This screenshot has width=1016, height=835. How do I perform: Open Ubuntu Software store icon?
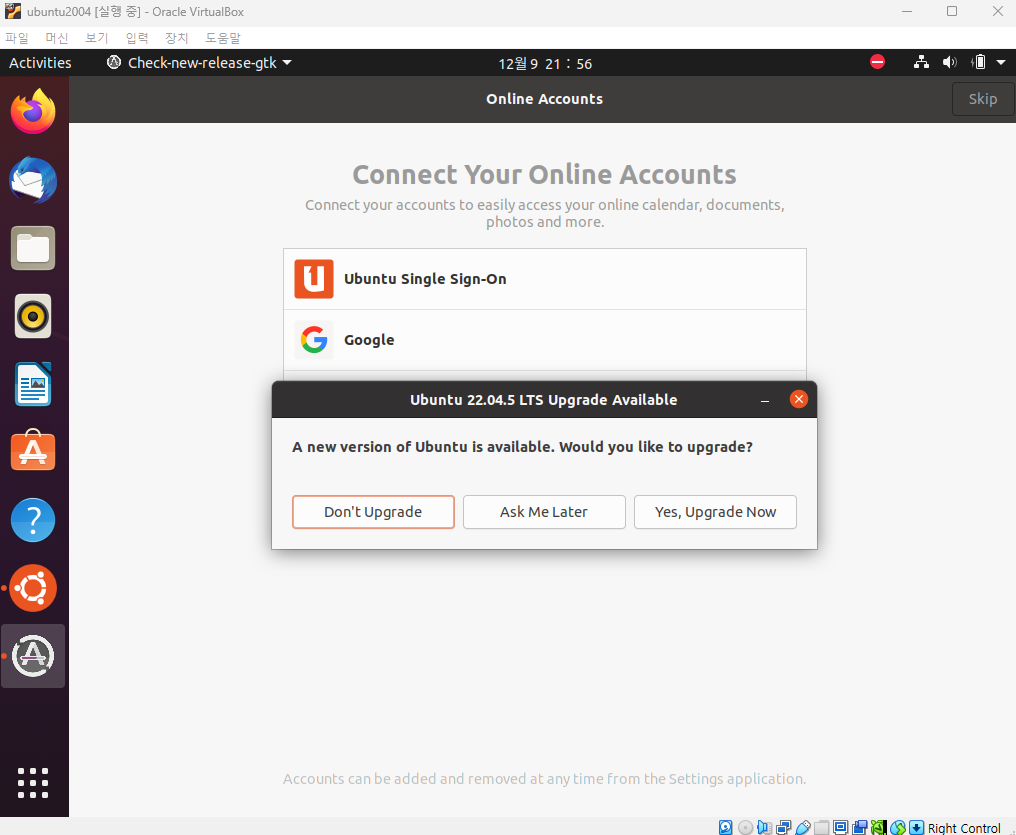pyautogui.click(x=33, y=452)
